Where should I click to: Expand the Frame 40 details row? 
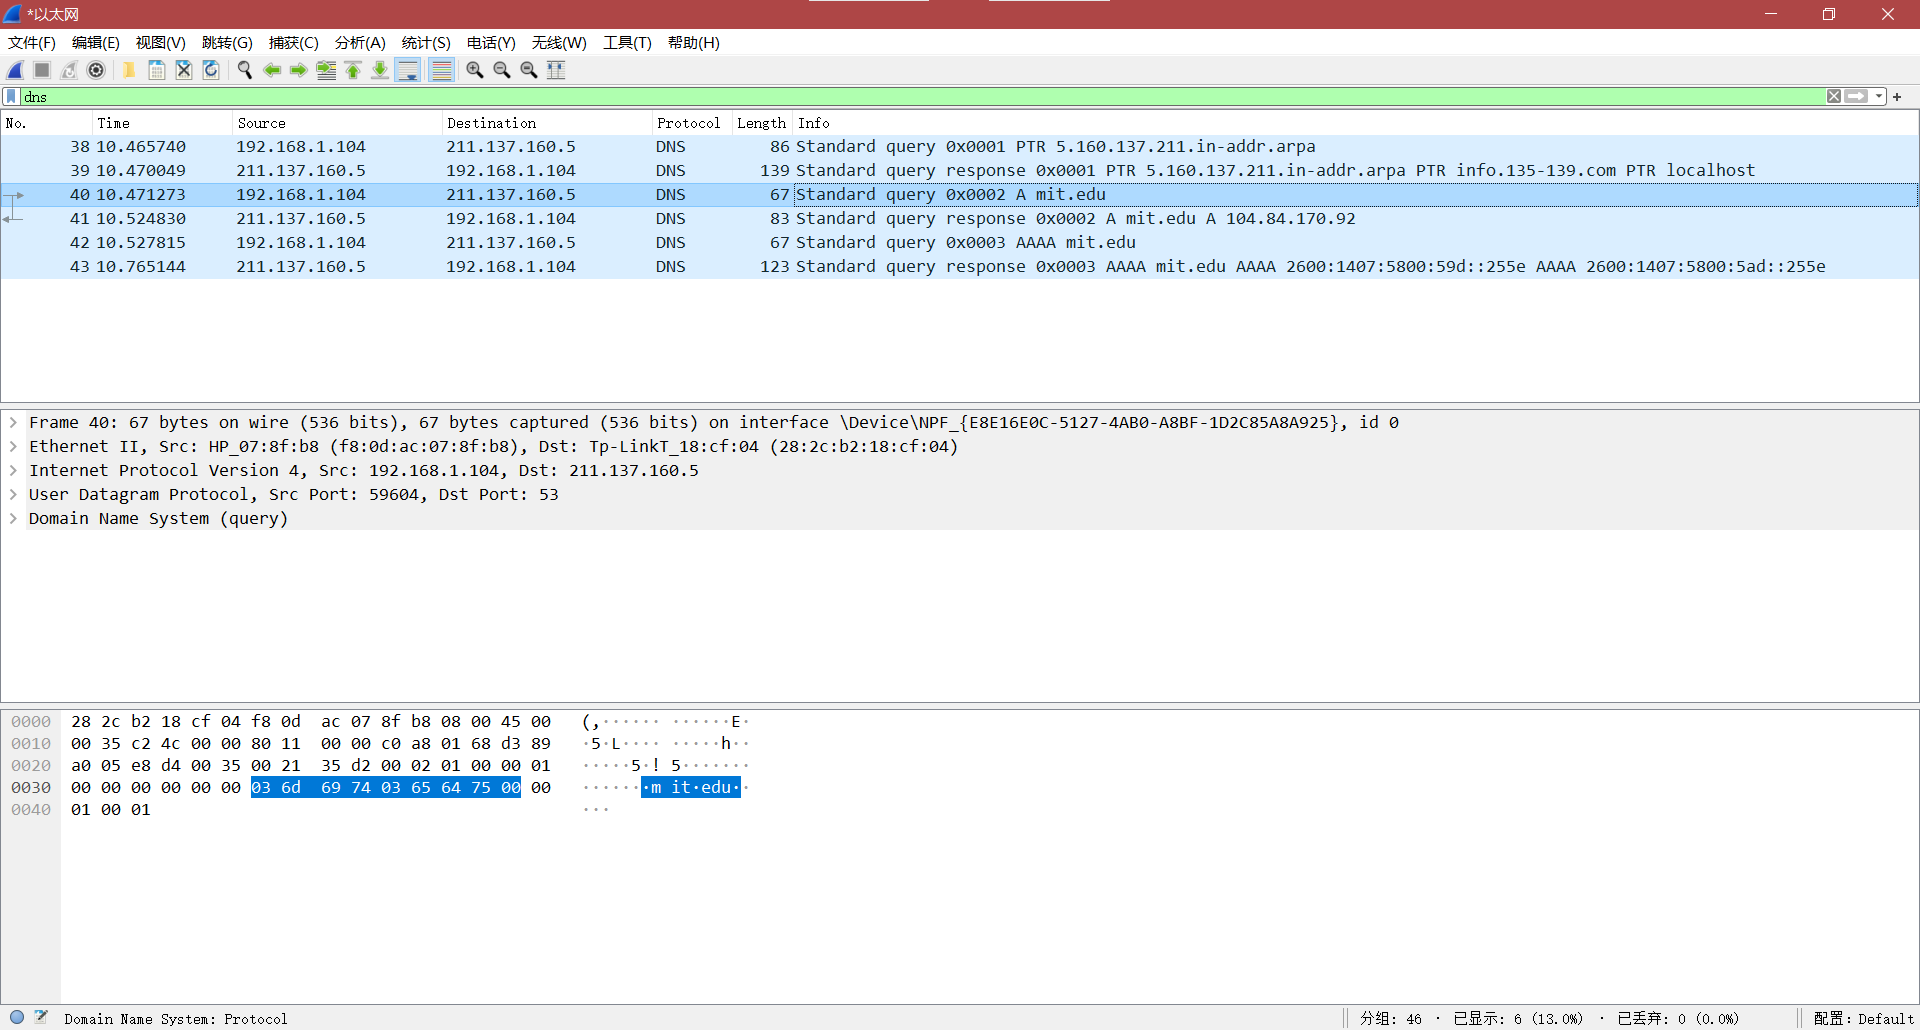(13, 423)
